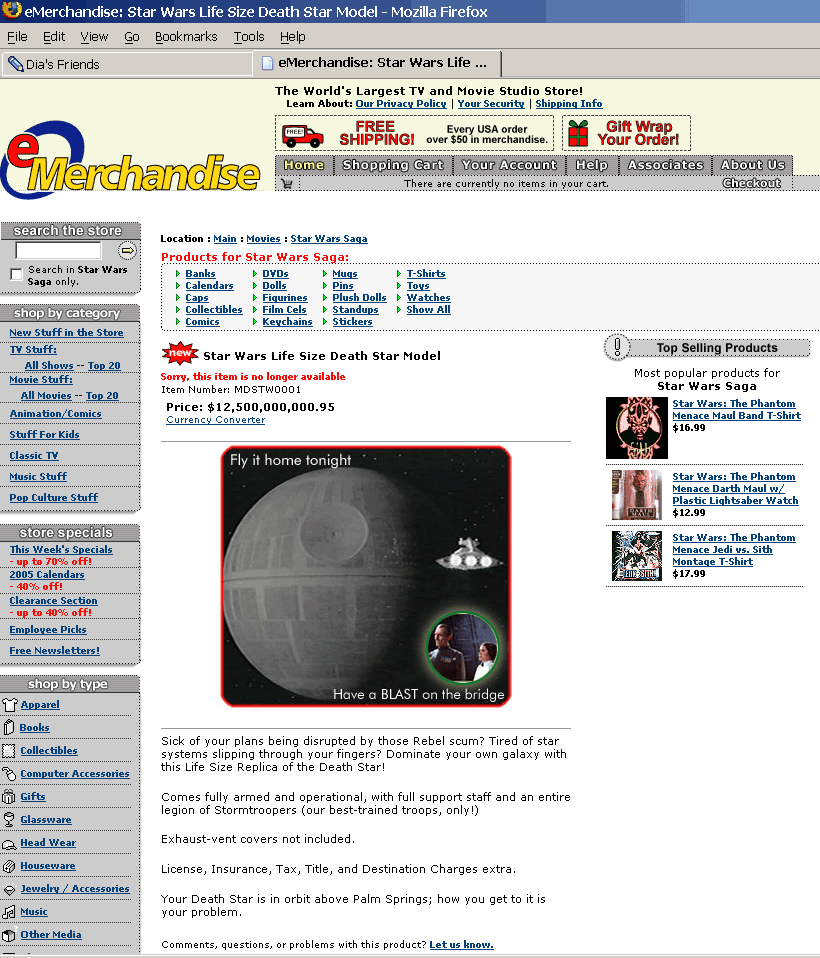Click the Collectibles icon in shop by type
Image resolution: width=820 pixels, height=958 pixels.
tap(9, 751)
